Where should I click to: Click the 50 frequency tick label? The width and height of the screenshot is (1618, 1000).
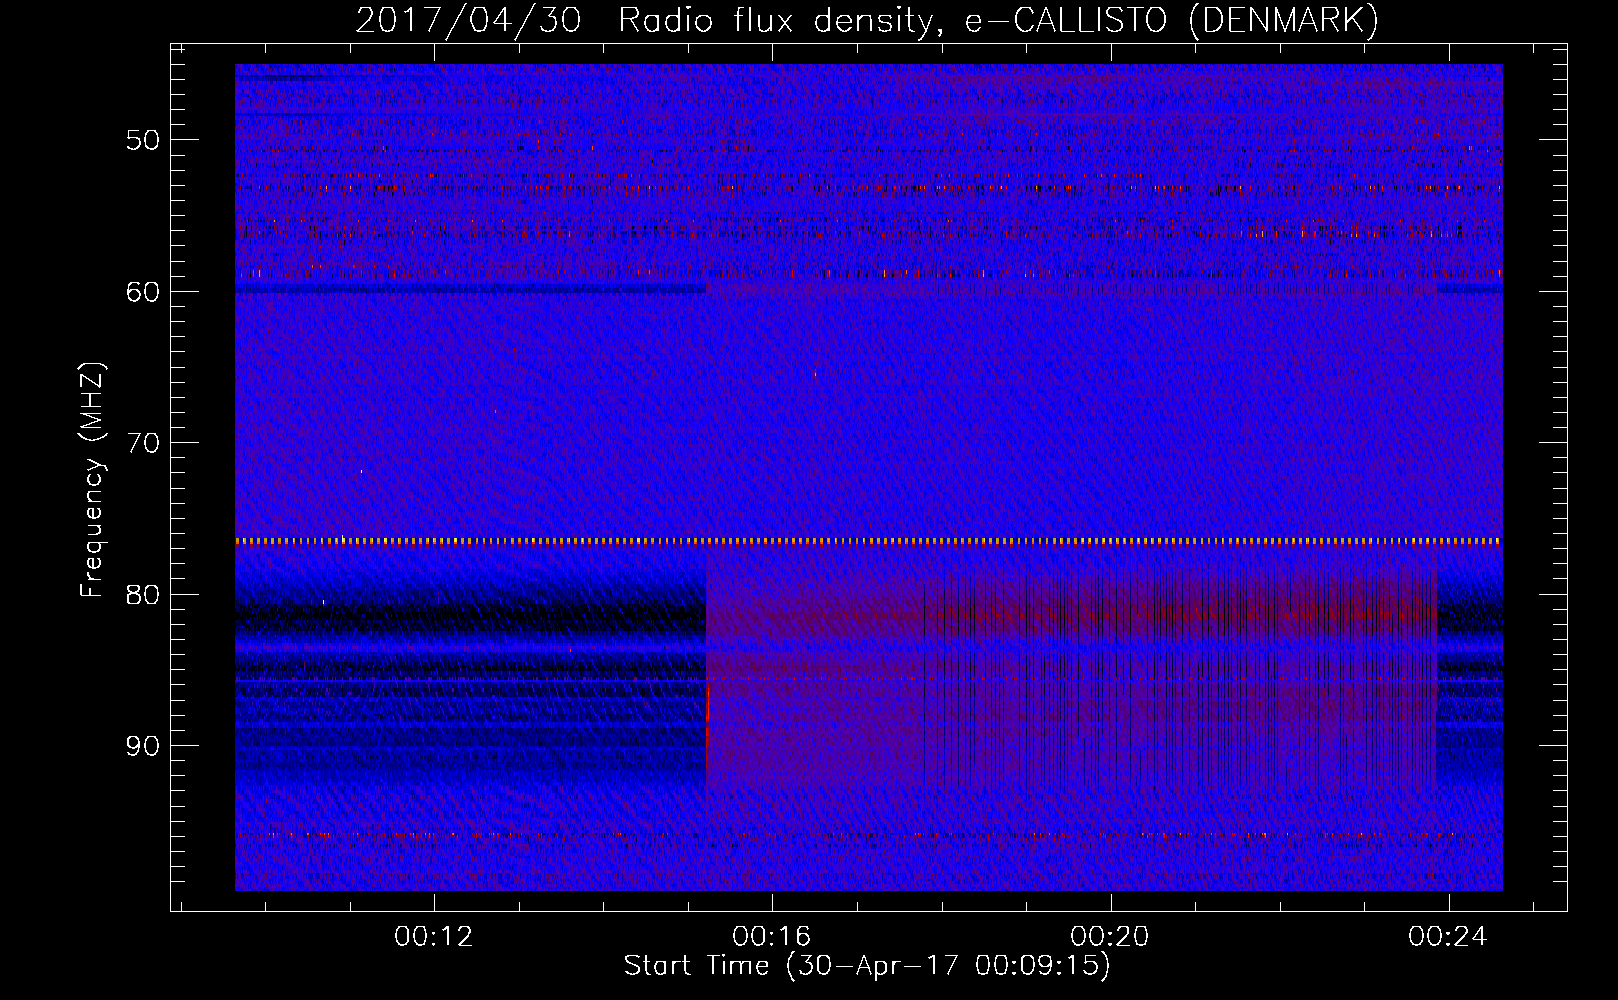[x=143, y=140]
